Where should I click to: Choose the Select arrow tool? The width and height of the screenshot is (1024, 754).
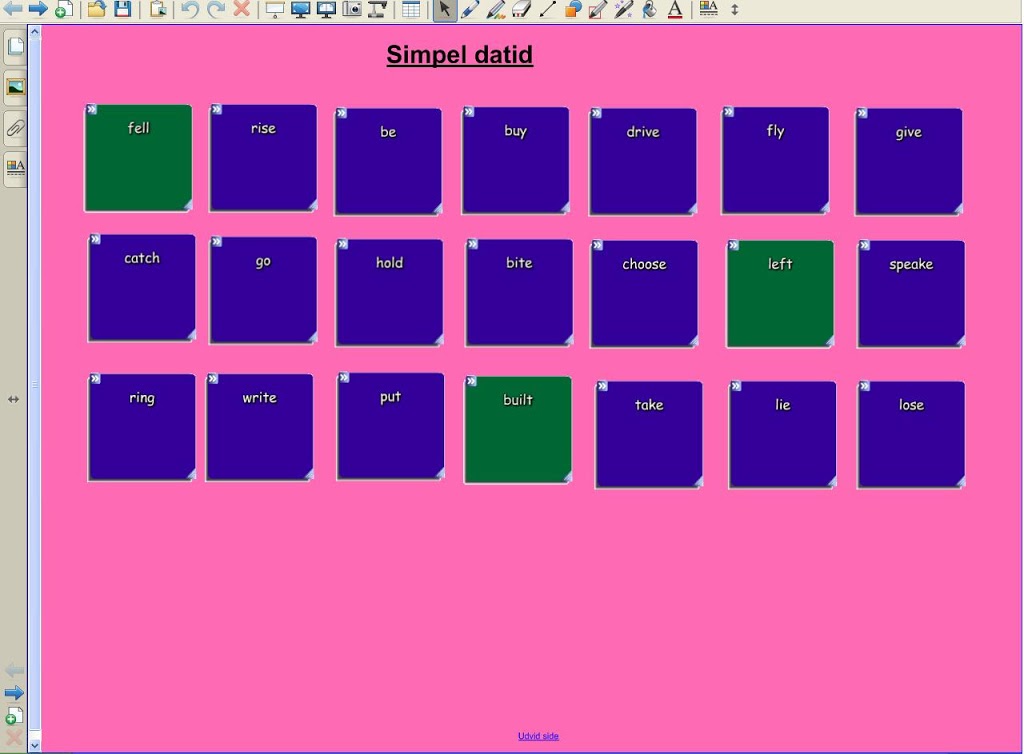click(x=445, y=9)
